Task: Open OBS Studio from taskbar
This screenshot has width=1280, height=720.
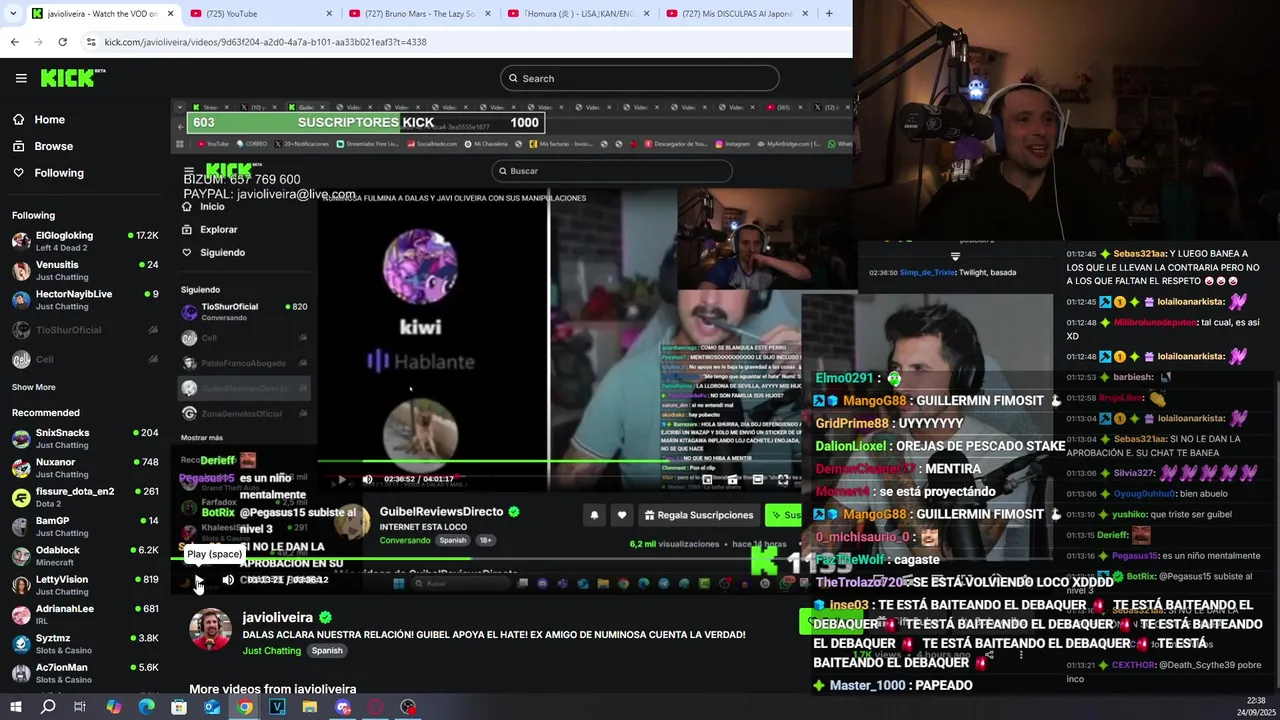Action: [x=408, y=707]
